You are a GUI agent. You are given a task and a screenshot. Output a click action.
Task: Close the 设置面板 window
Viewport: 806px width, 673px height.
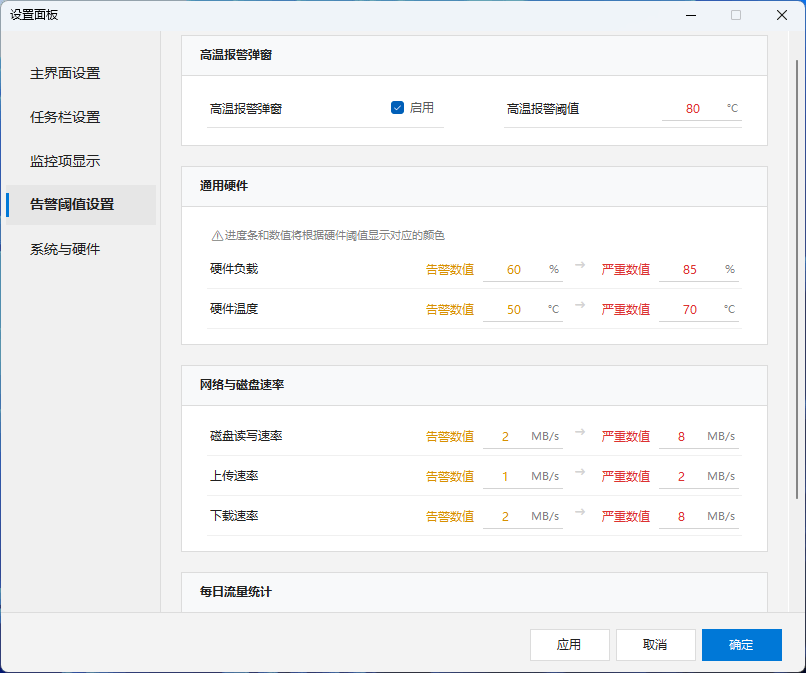pyautogui.click(x=782, y=15)
